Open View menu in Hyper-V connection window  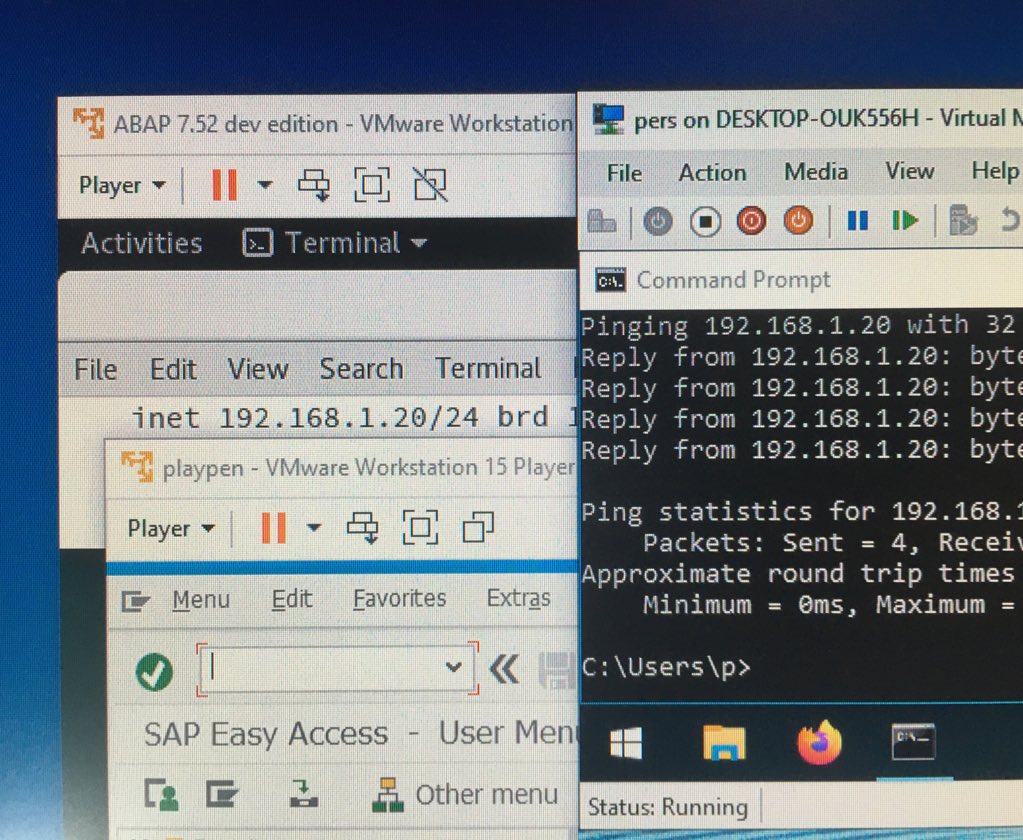point(909,171)
